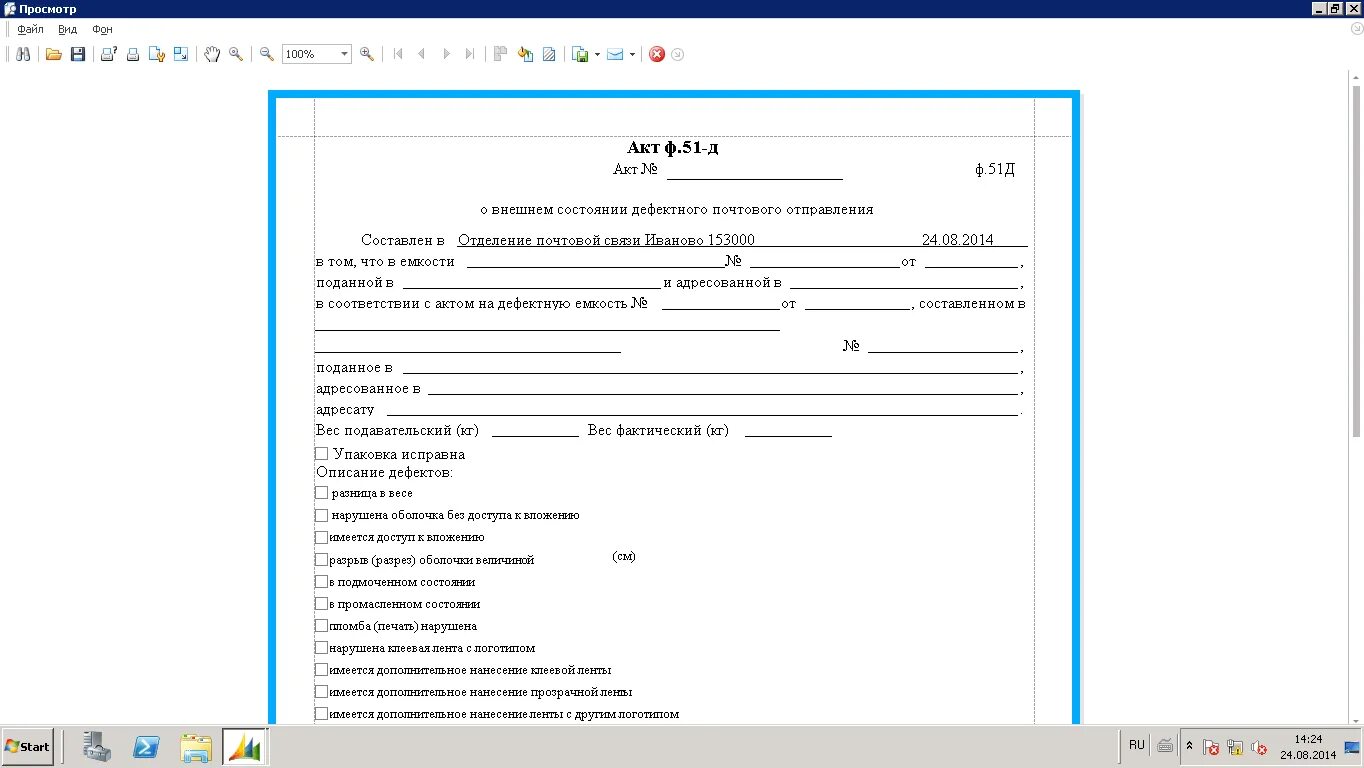Click the Open folder icon in toolbar

[54, 54]
